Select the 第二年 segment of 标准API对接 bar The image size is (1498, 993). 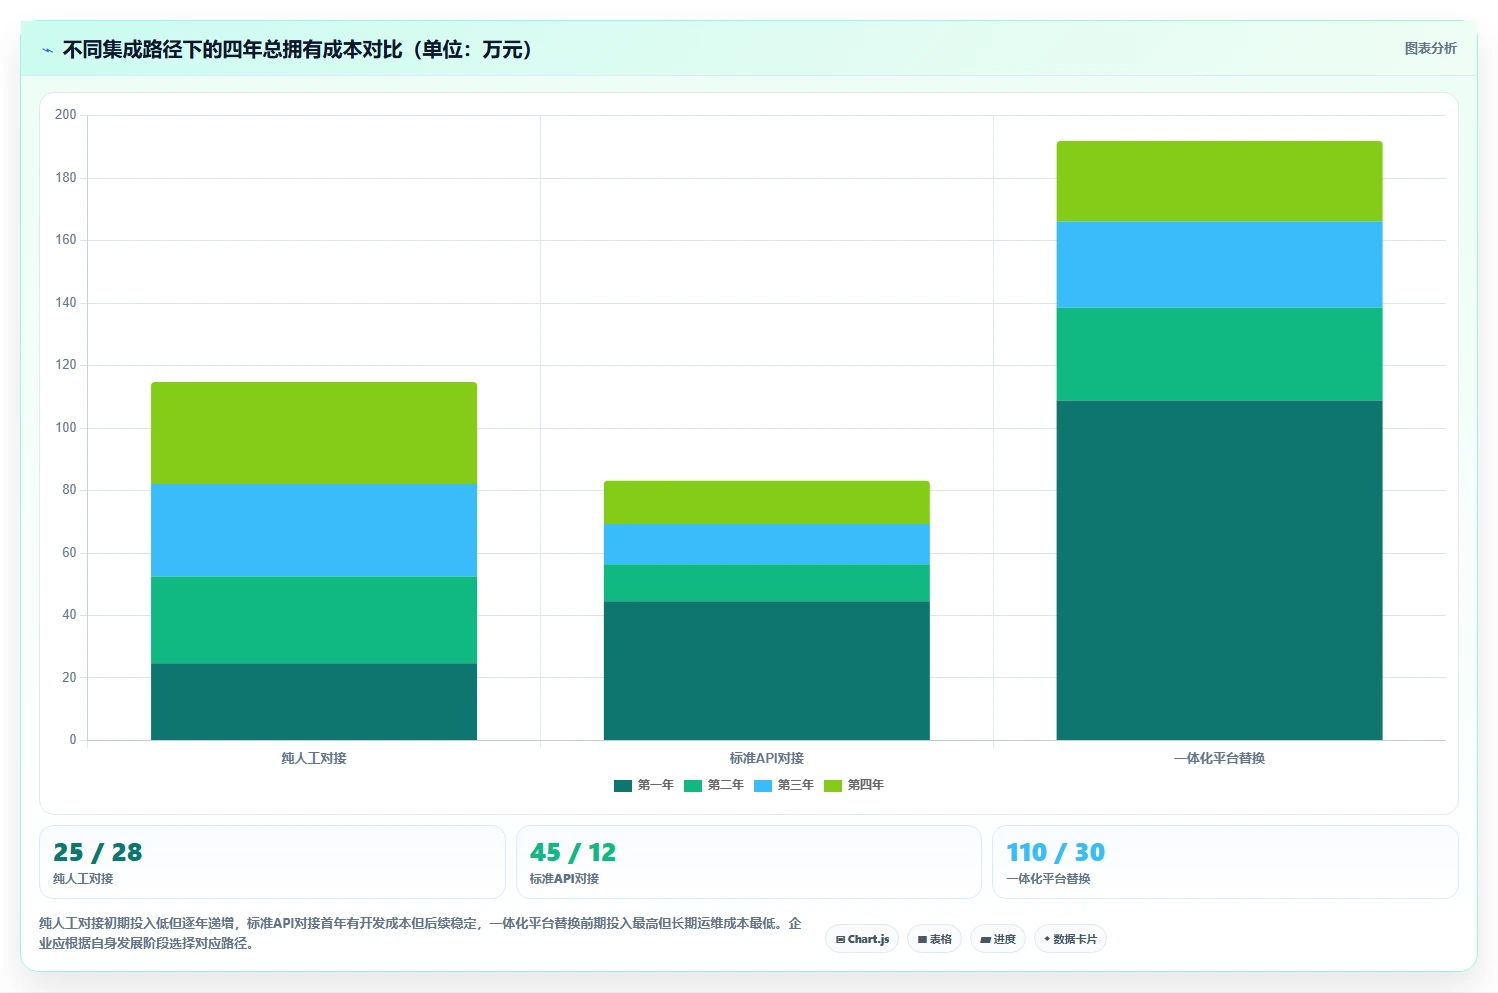[767, 583]
